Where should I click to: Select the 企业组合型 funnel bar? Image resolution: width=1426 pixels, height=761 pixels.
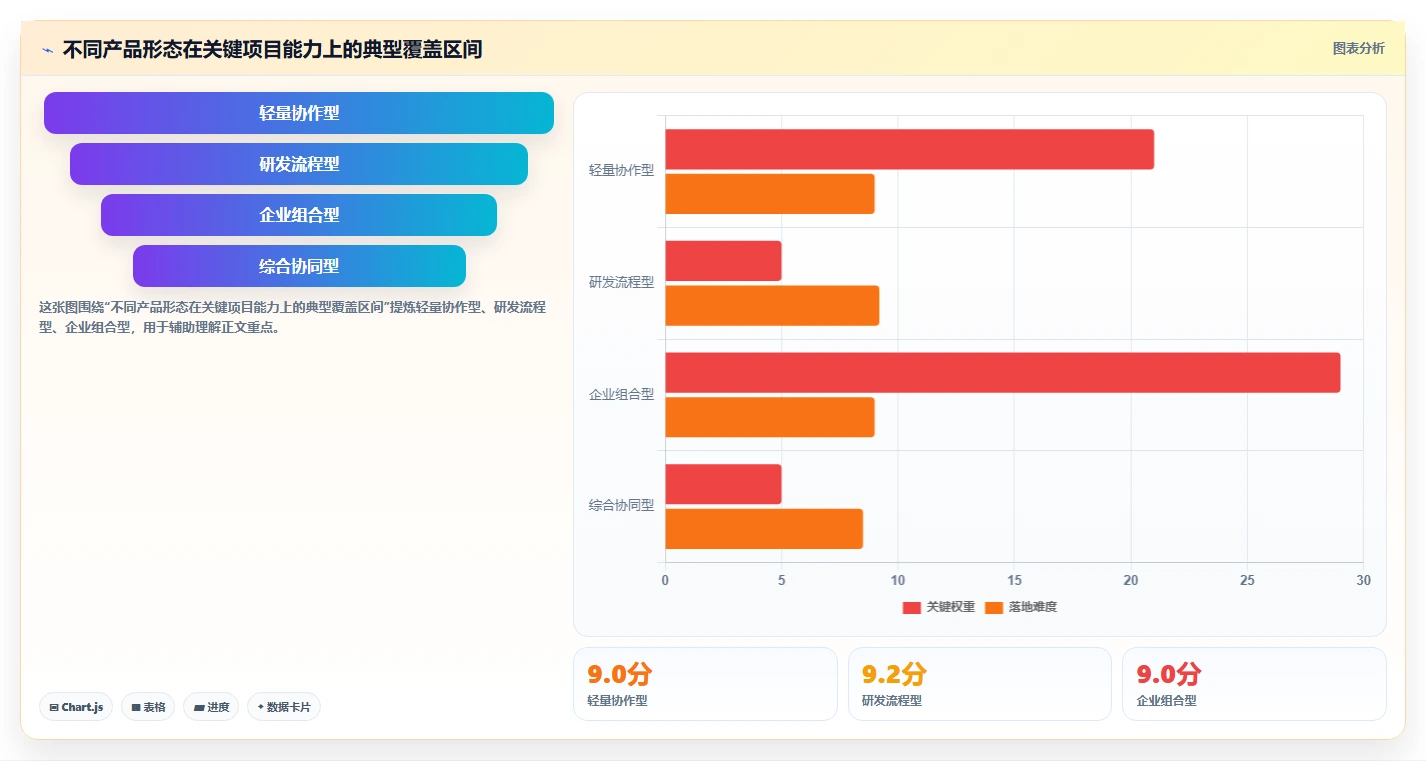[299, 215]
